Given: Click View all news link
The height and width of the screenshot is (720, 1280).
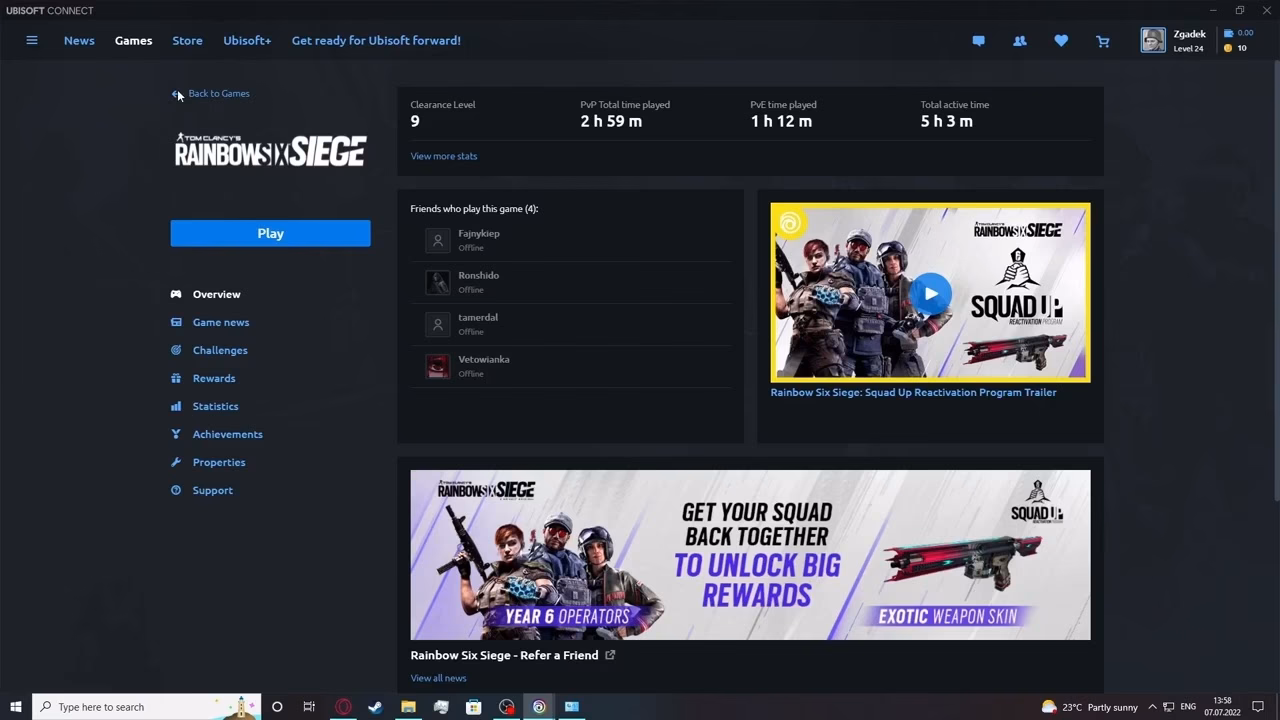Looking at the screenshot, I should pyautogui.click(x=438, y=678).
